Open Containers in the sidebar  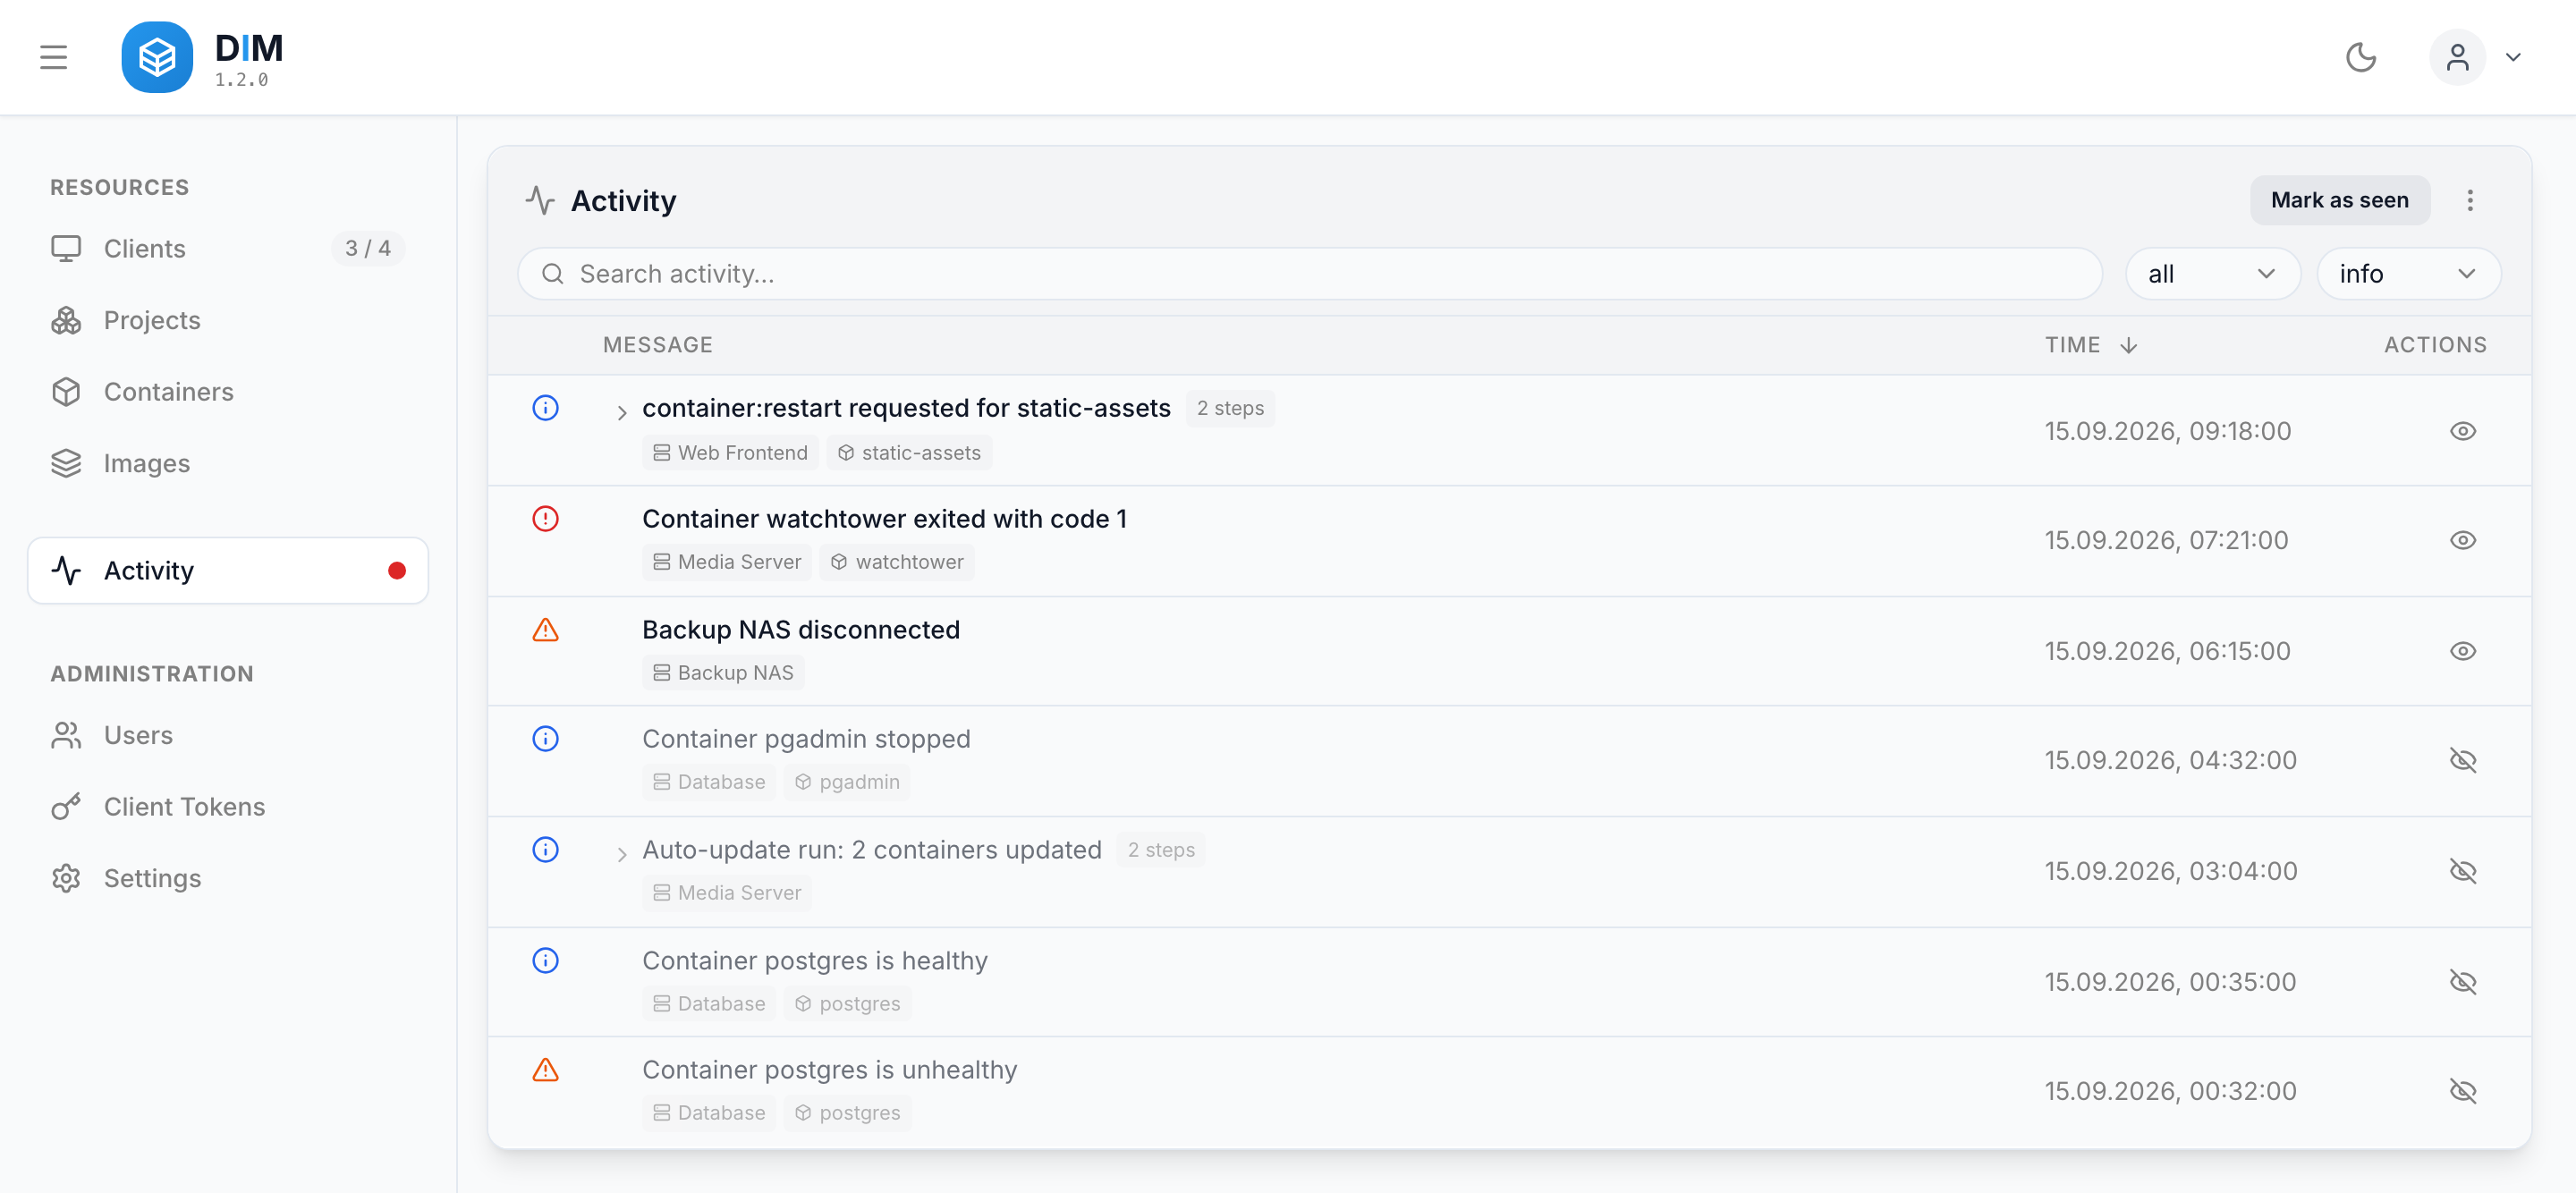pos(228,391)
